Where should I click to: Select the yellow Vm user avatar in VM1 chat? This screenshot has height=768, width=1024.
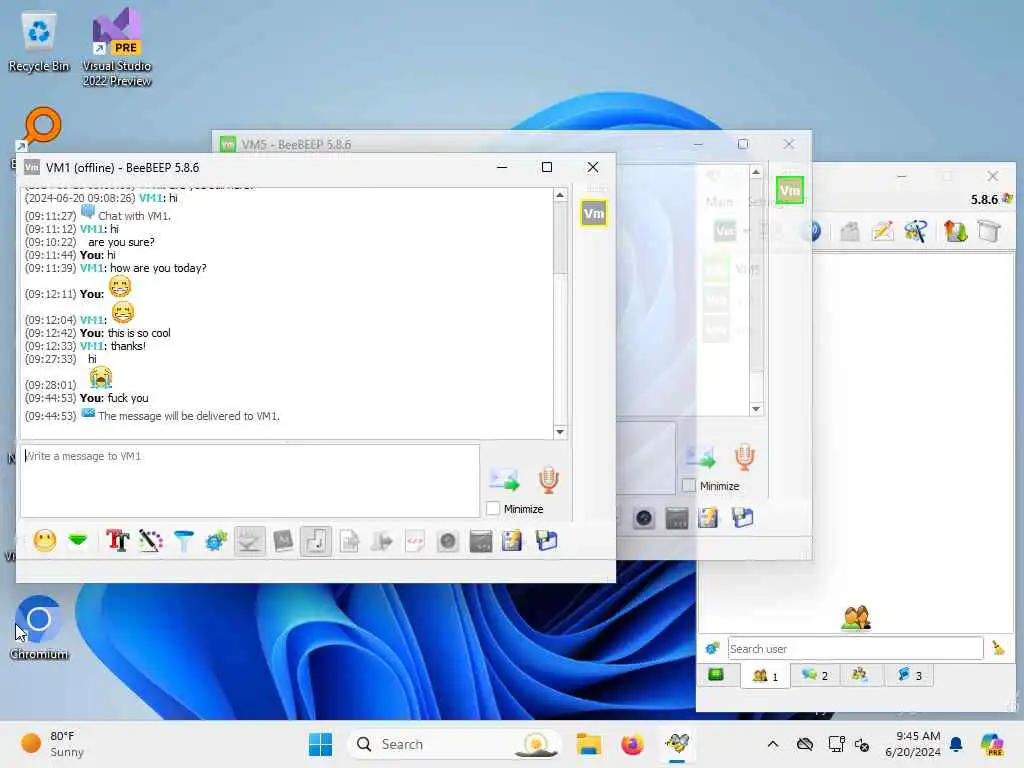pos(594,214)
